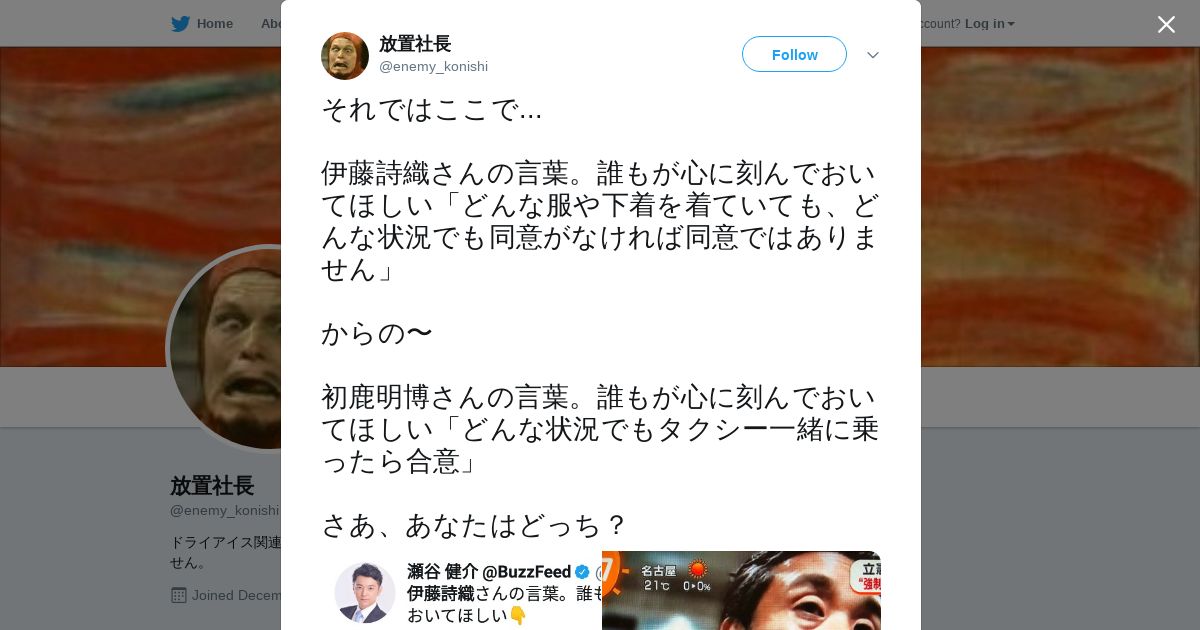Click 瀬谷 健介's avatar in quoted tweet
Viewport: 1200px width, 630px height.
(x=364, y=592)
